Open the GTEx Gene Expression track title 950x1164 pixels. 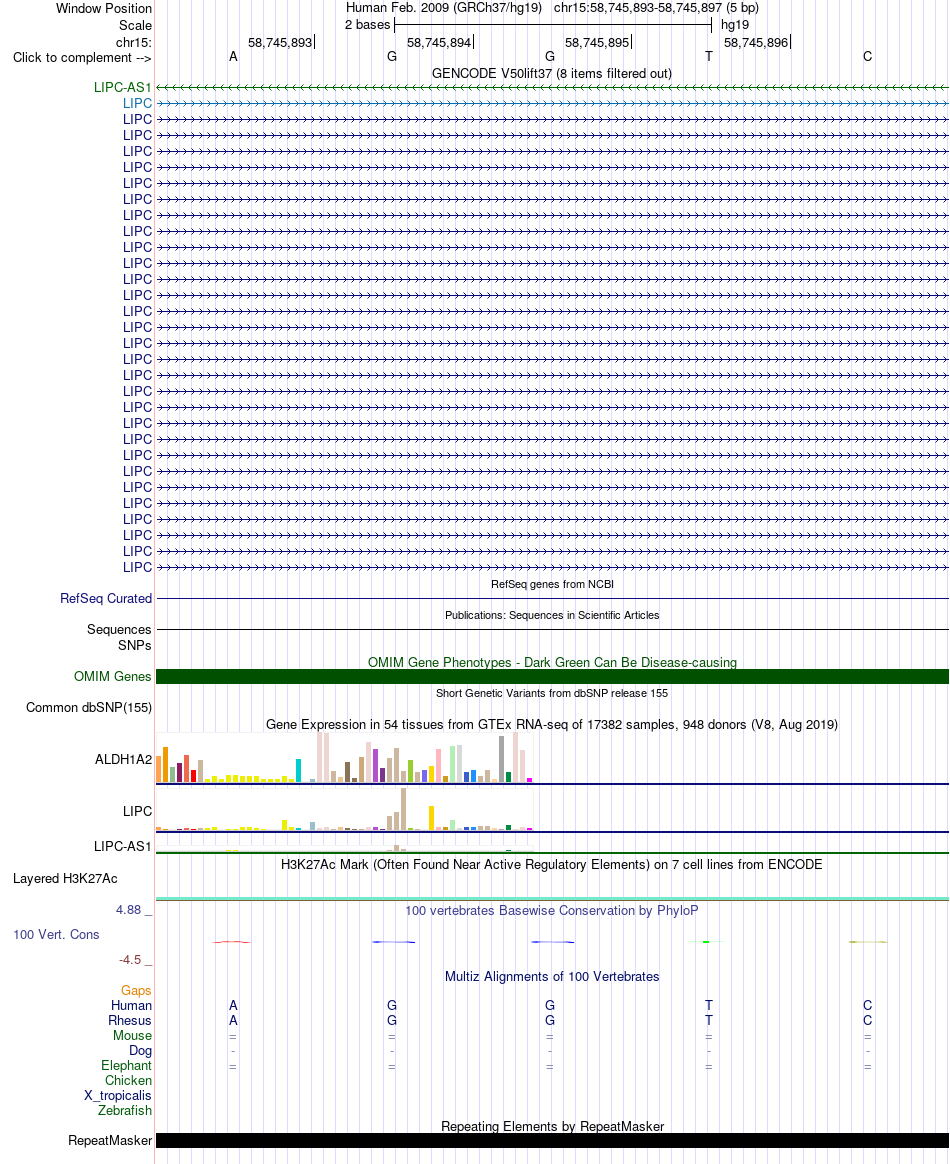coord(551,725)
